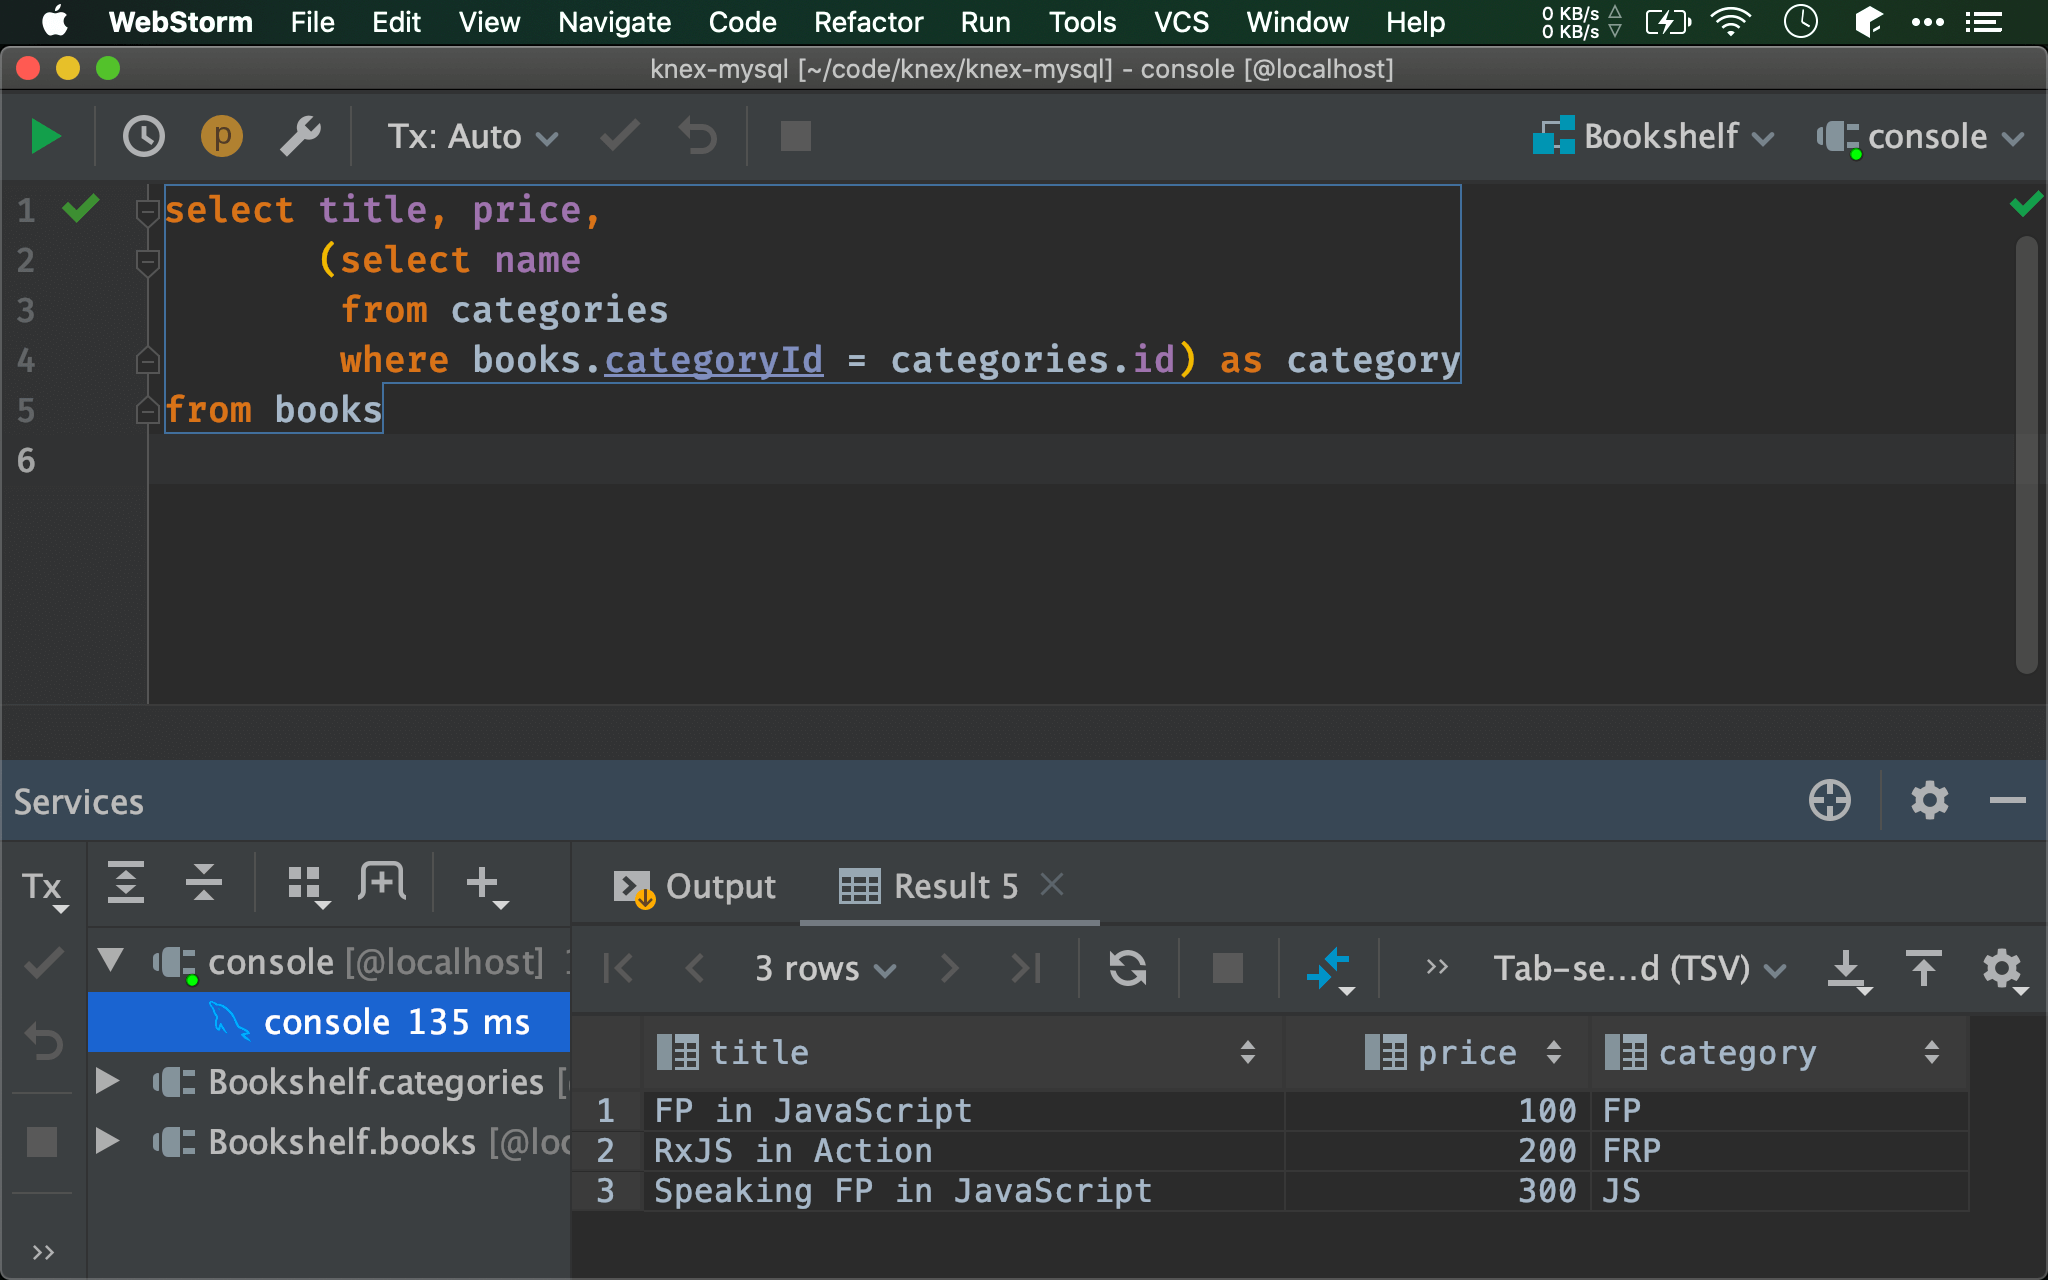The height and width of the screenshot is (1280, 2048).
Task: Click the history/recent queries icon
Action: pyautogui.click(x=142, y=136)
